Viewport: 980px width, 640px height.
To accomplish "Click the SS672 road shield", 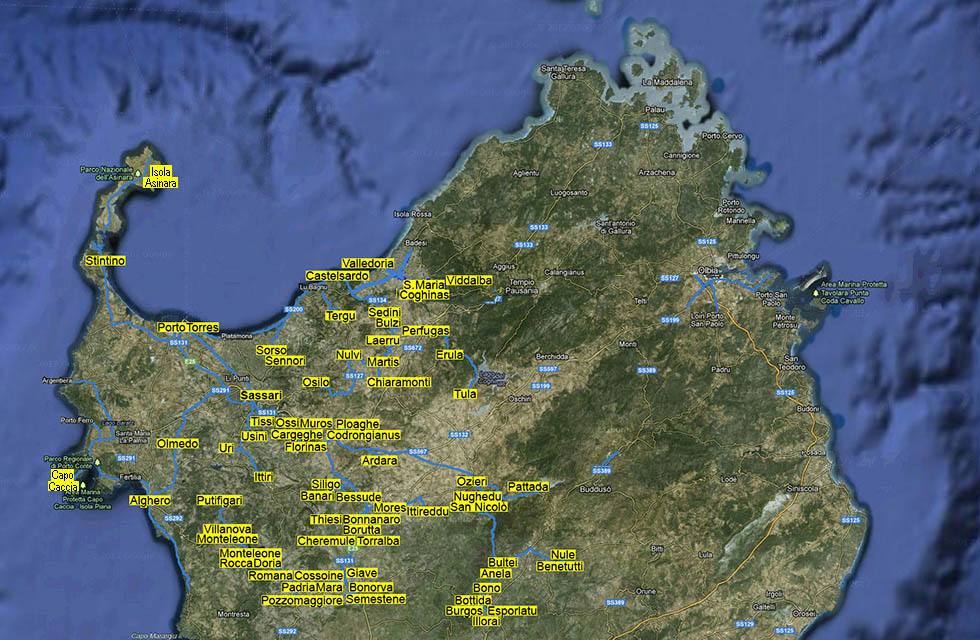I will (x=413, y=348).
